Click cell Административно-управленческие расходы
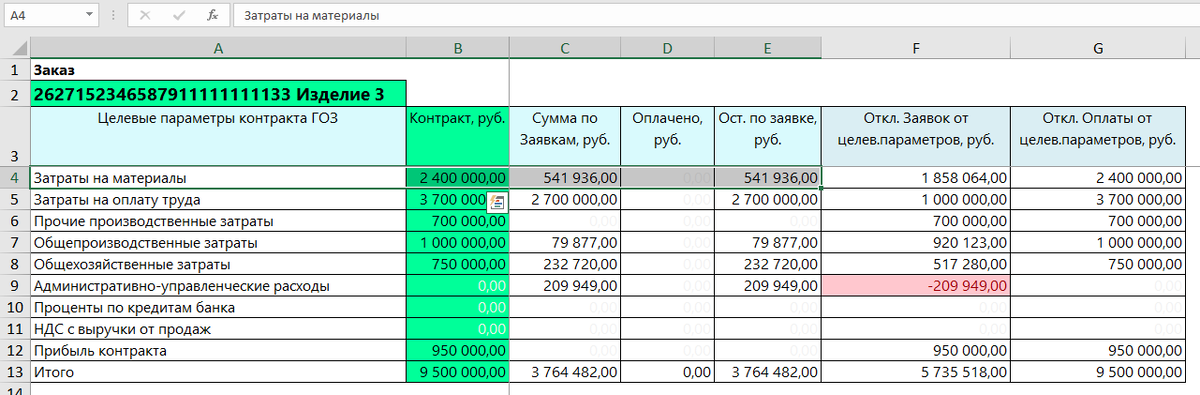Image resolution: width=1200 pixels, height=395 pixels. click(218, 285)
